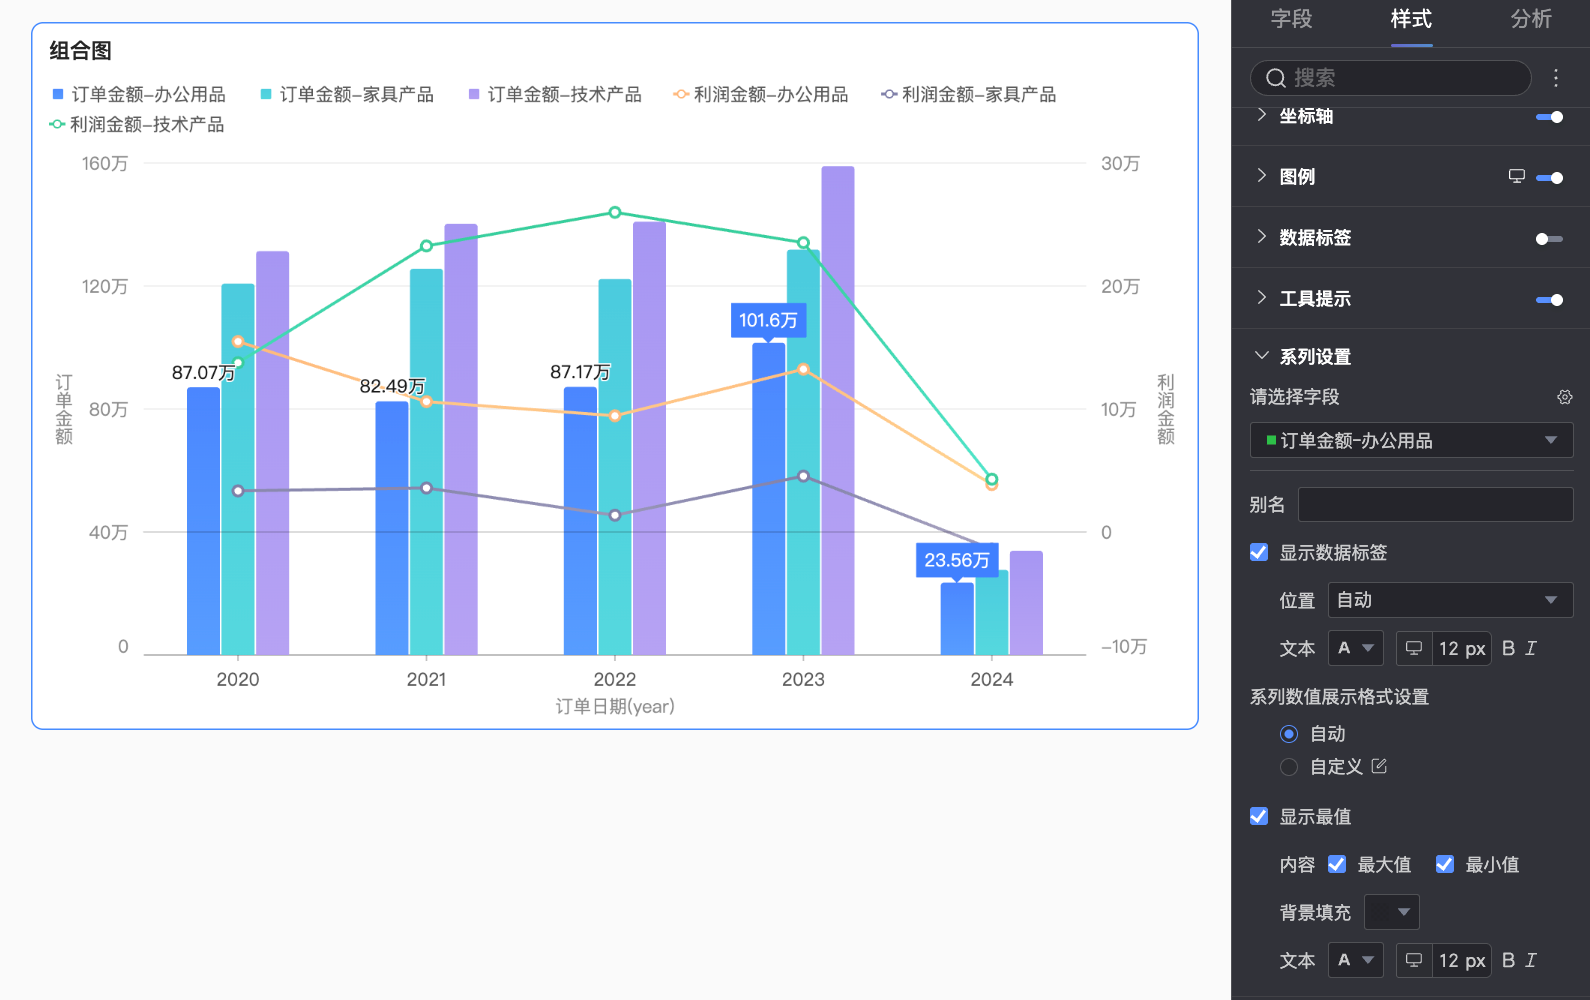Toggle italic for extreme value text
The image size is (1590, 1000).
[x=1531, y=960]
